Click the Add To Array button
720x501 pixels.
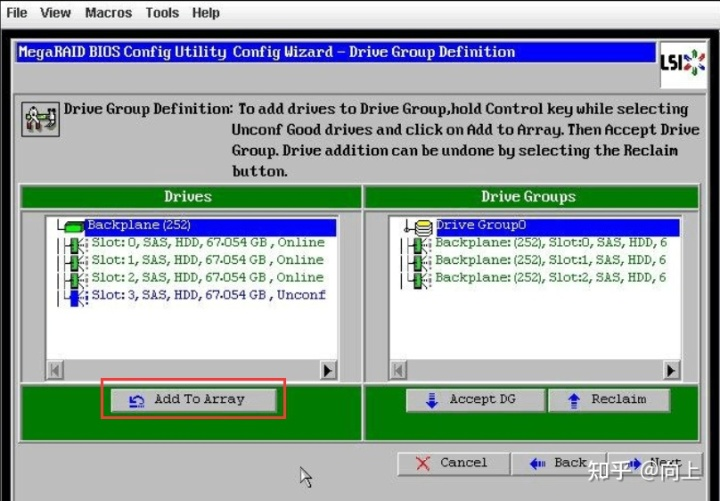click(194, 400)
